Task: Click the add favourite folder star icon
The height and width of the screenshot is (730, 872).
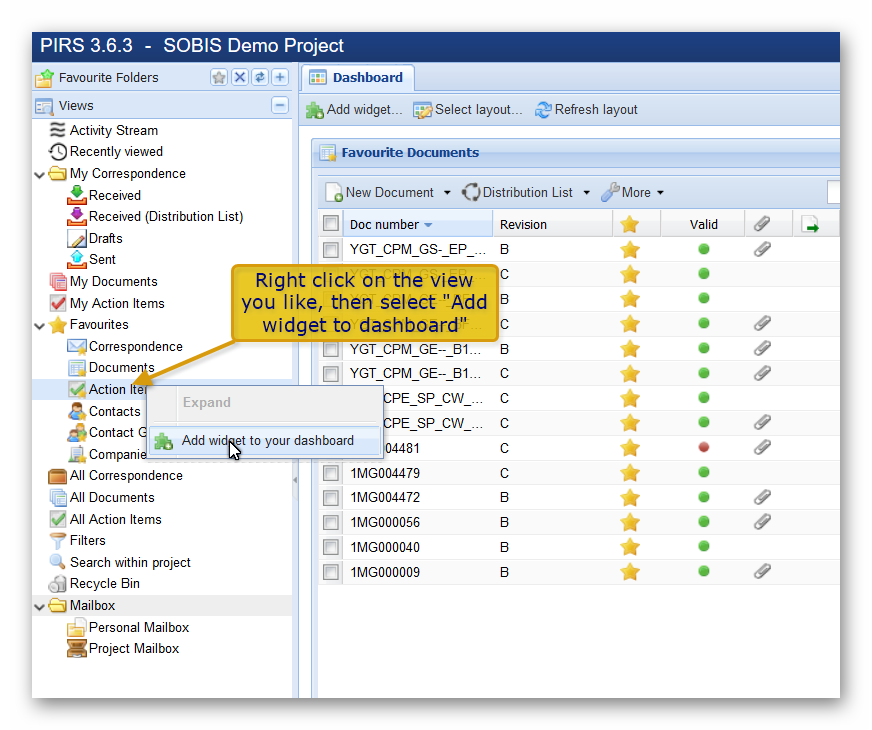Action: coord(219,78)
